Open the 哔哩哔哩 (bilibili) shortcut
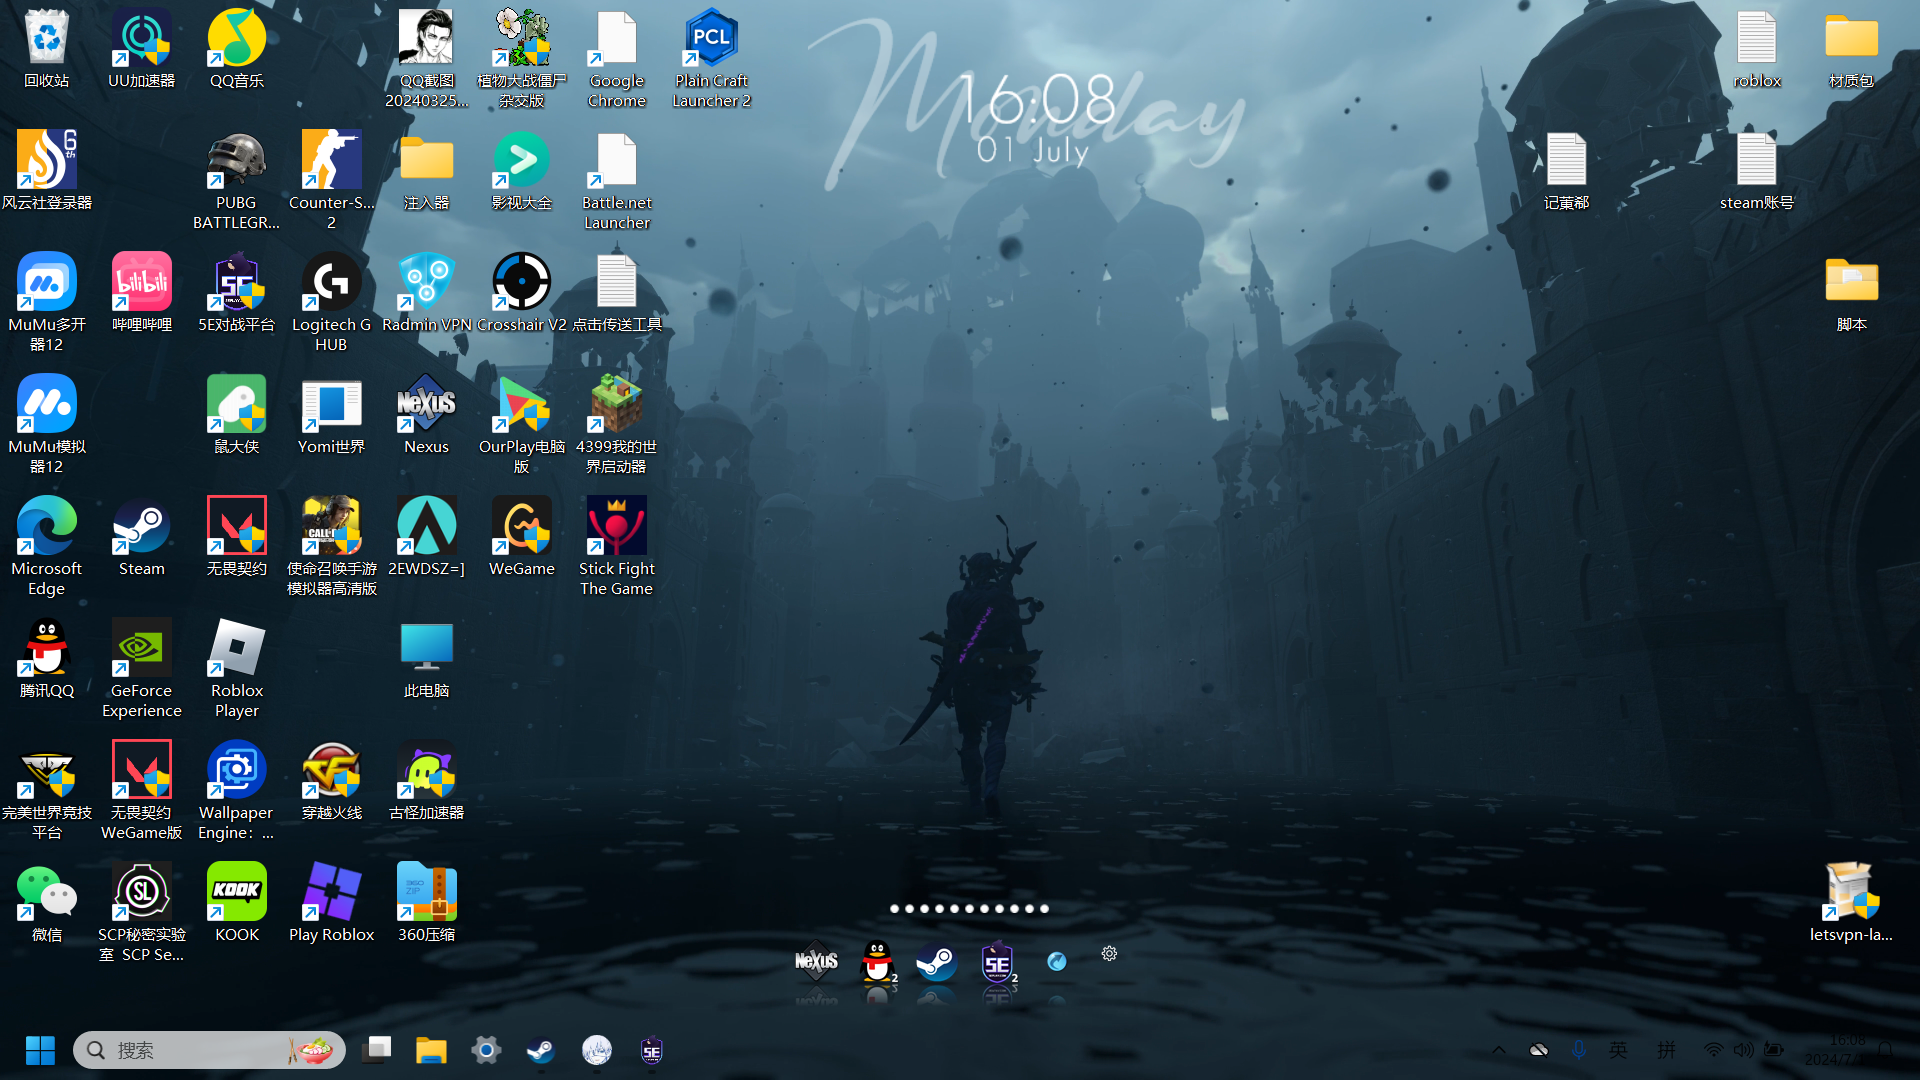 [142, 292]
